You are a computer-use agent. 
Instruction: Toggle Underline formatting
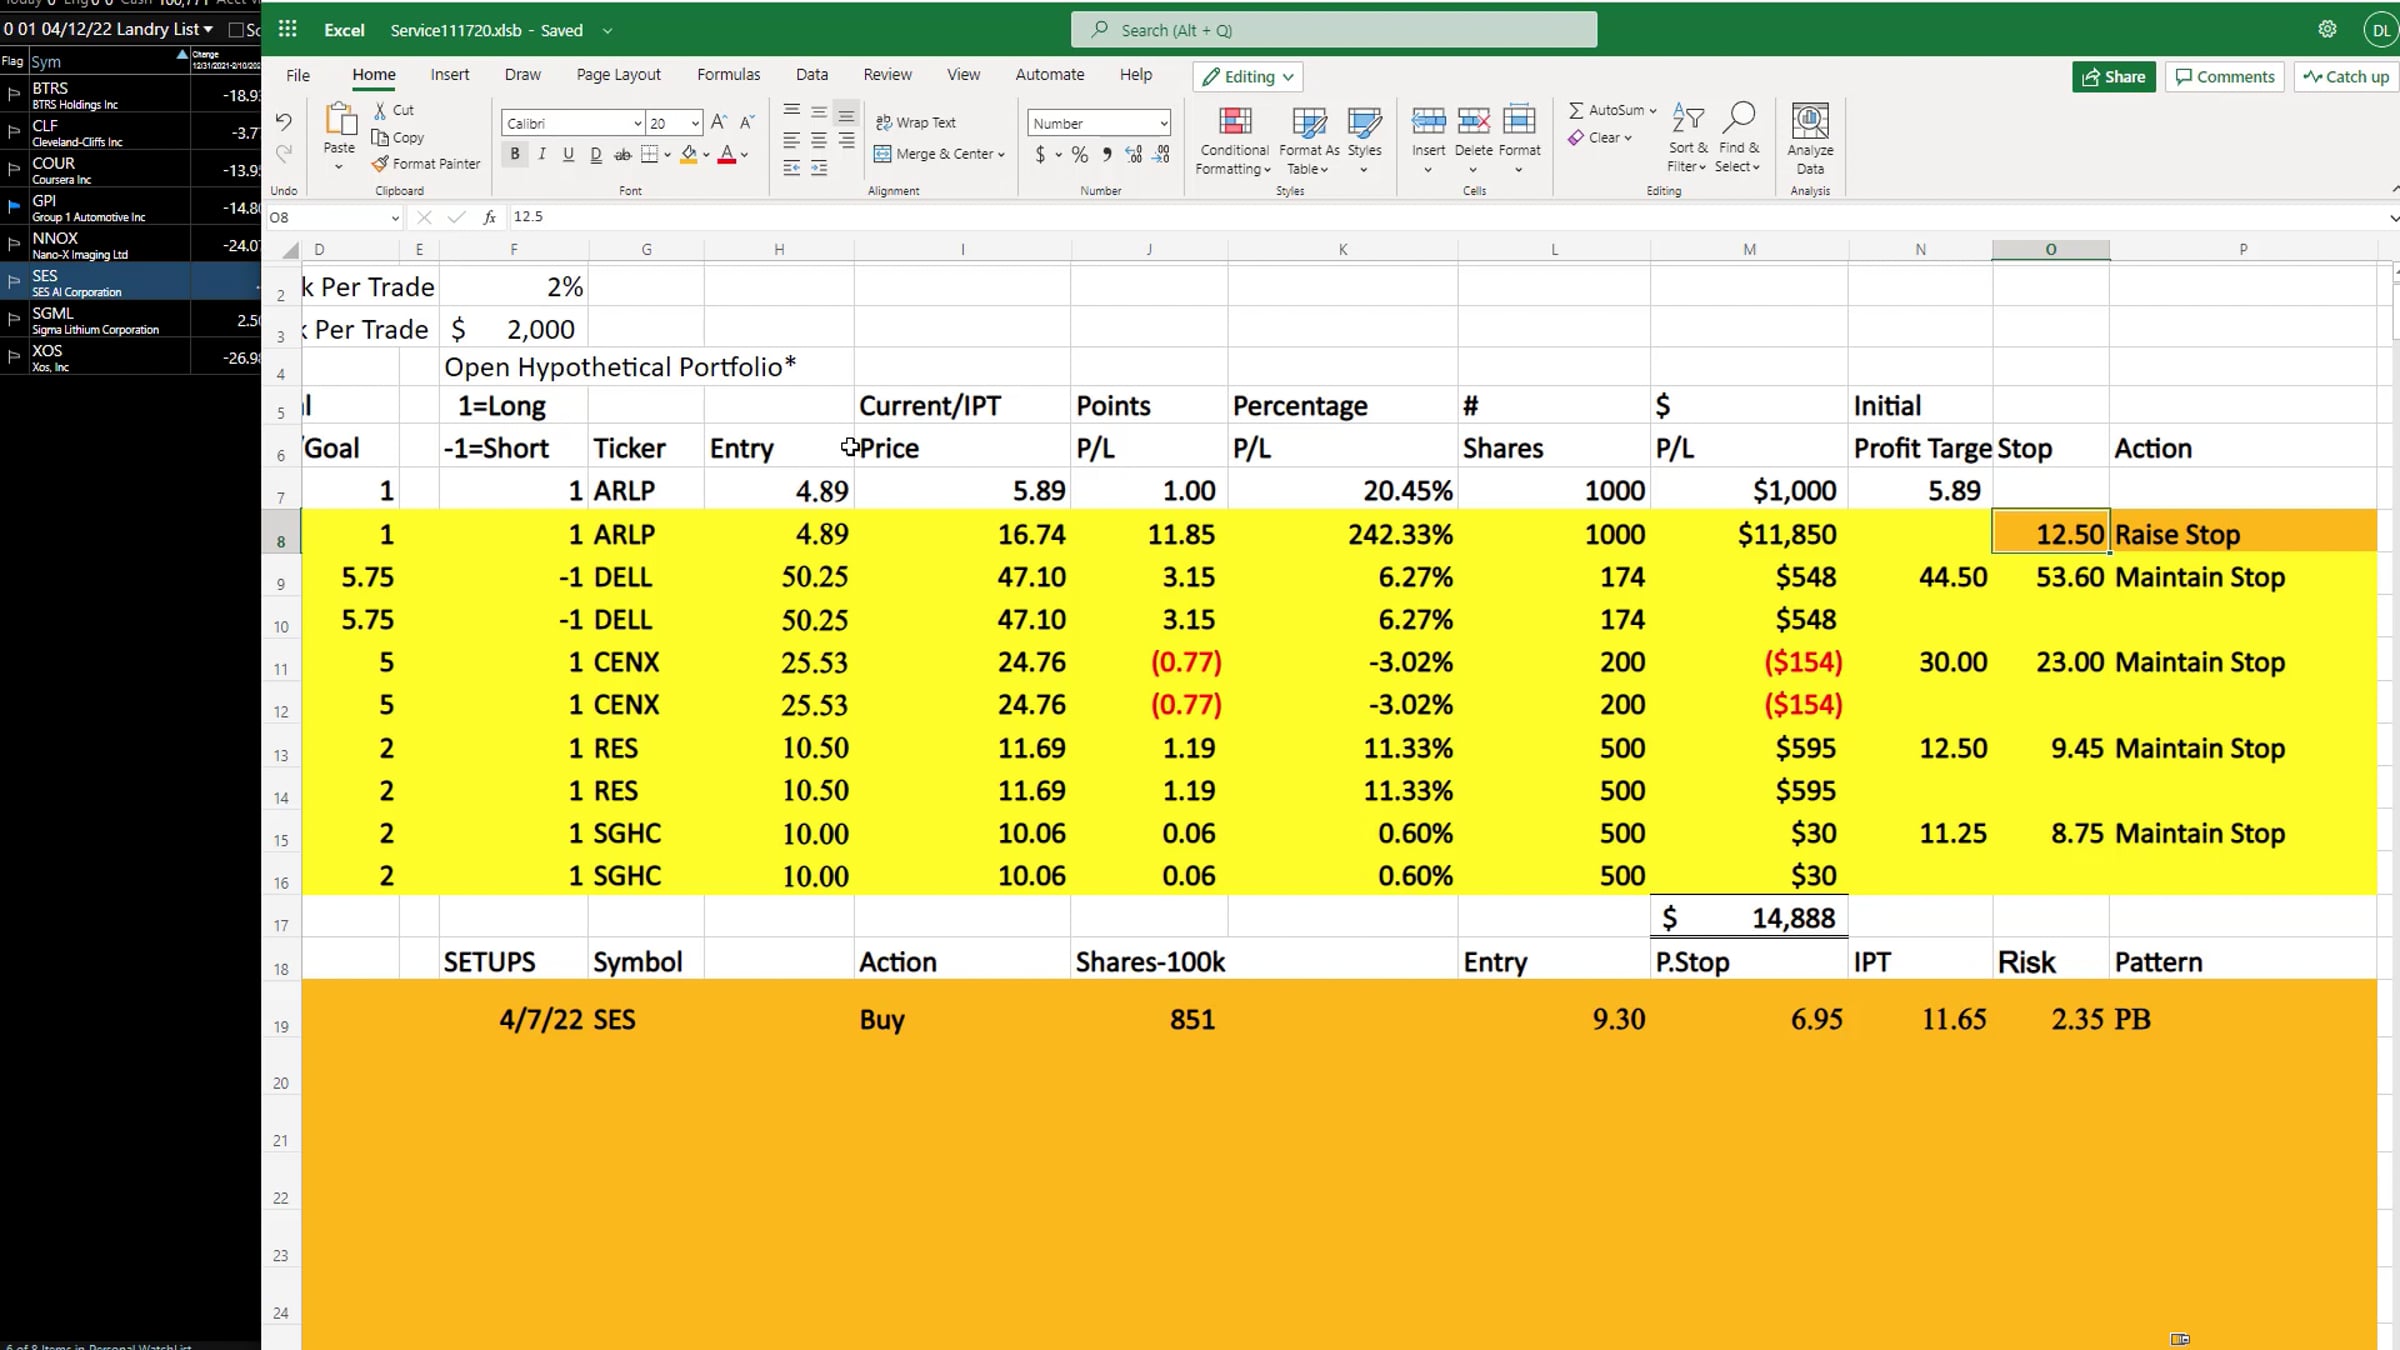click(x=568, y=154)
